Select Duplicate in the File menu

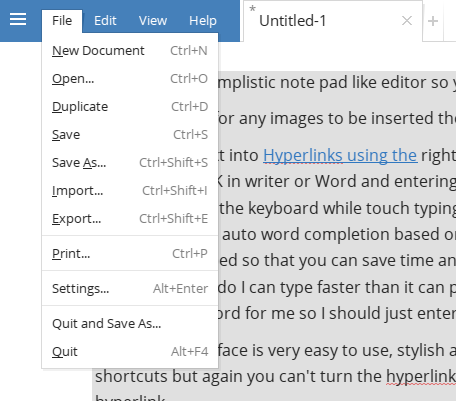(x=130, y=107)
